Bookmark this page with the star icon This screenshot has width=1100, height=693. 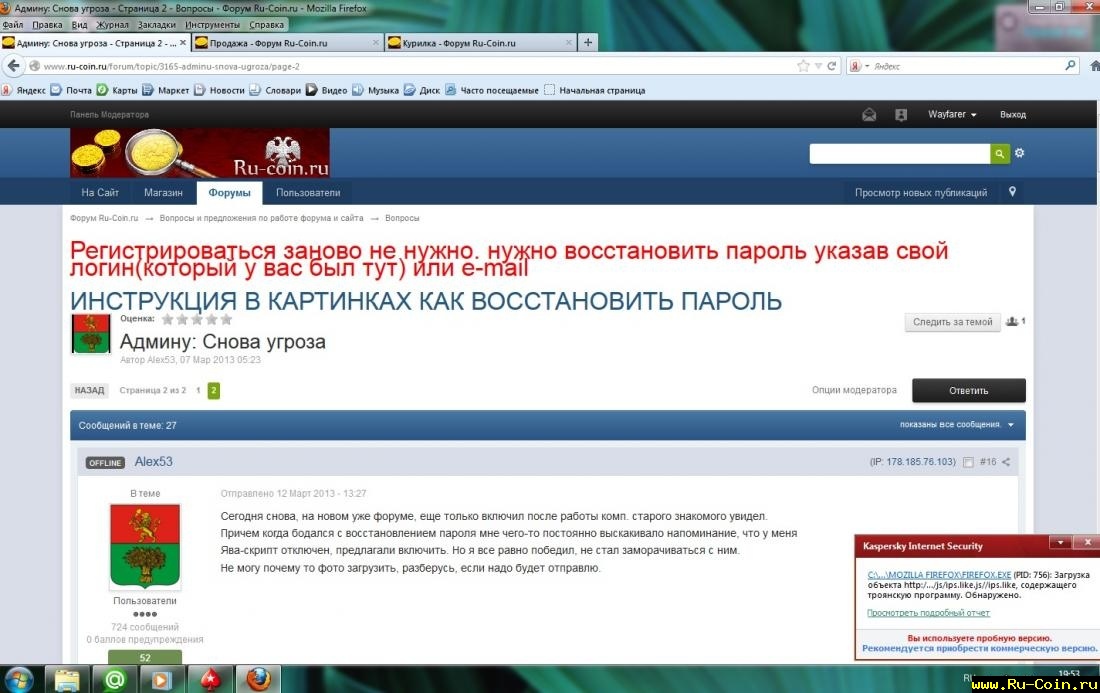click(x=803, y=66)
